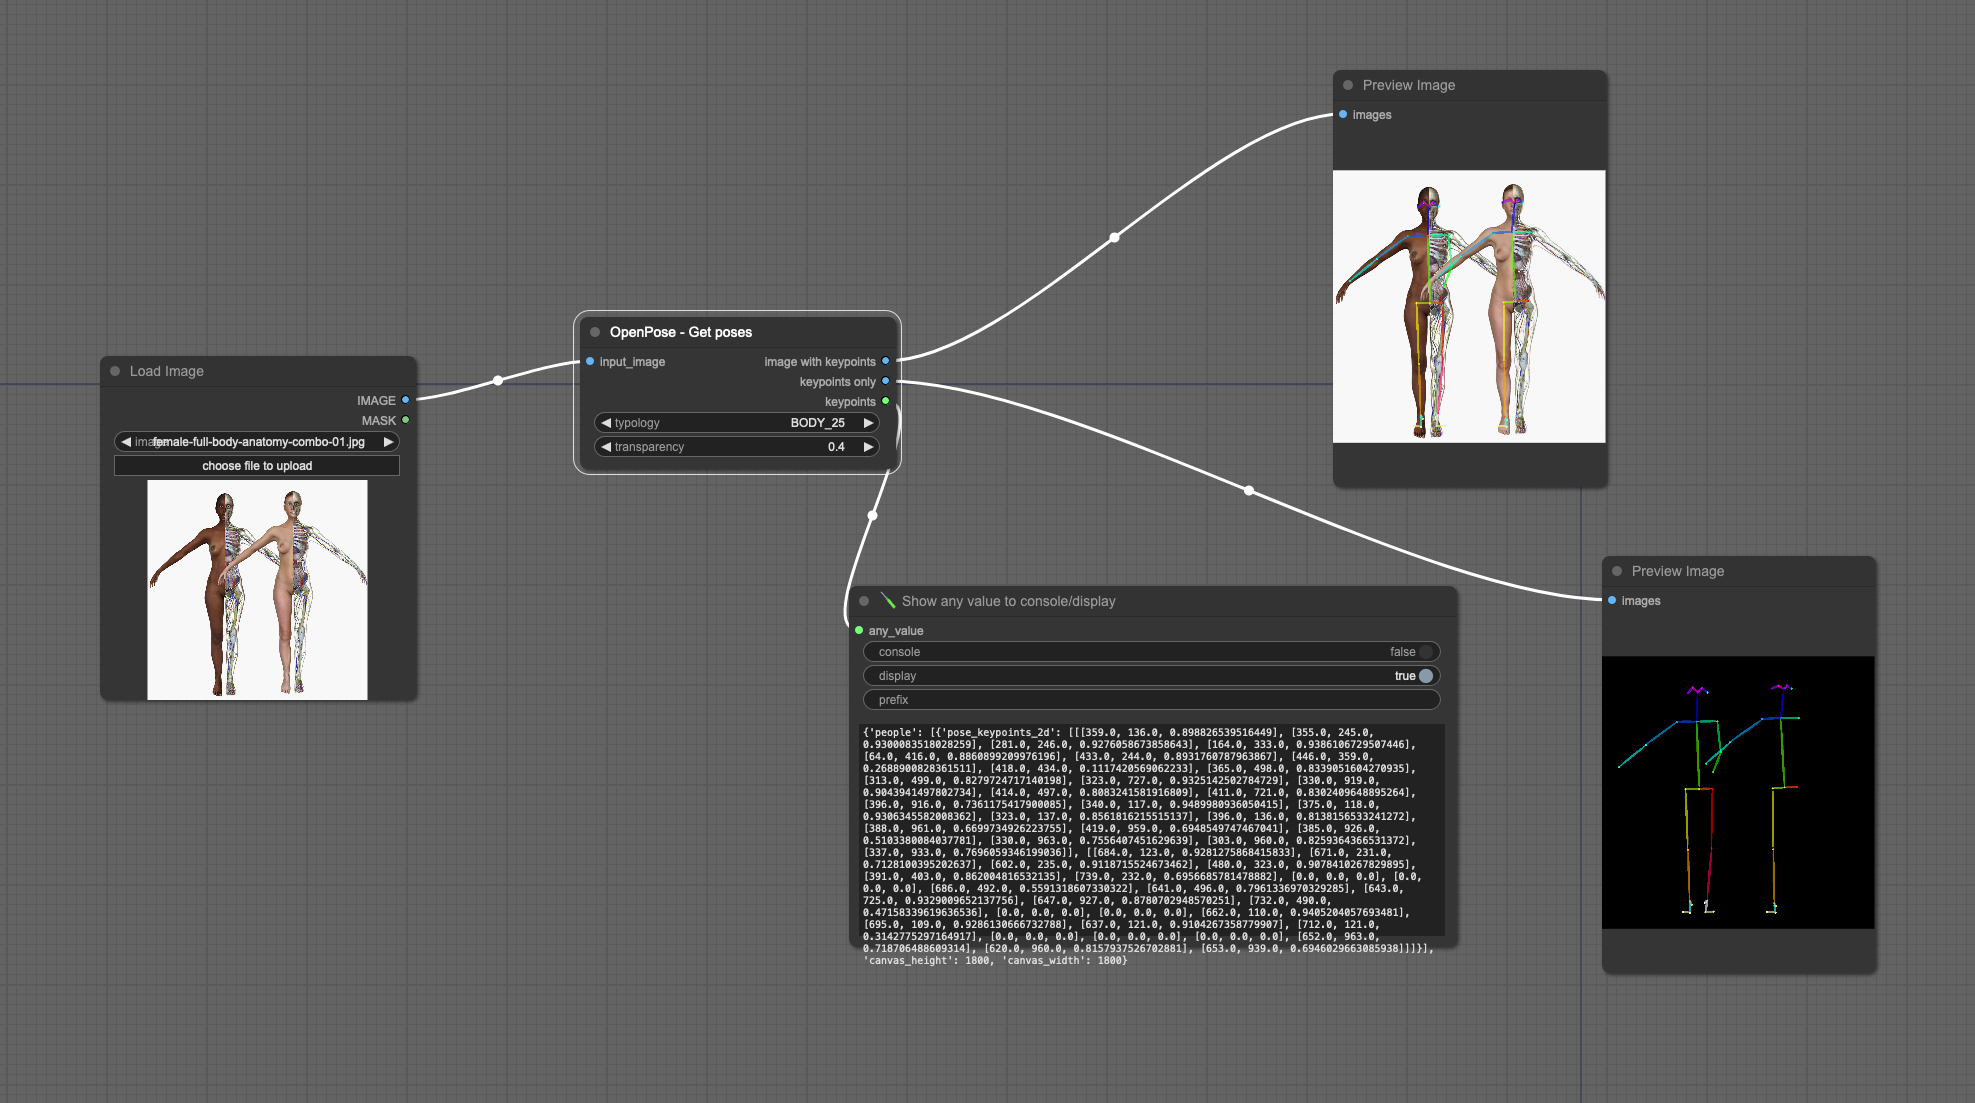Increase transparency using its right arrow
The width and height of the screenshot is (1975, 1103).
[868, 447]
